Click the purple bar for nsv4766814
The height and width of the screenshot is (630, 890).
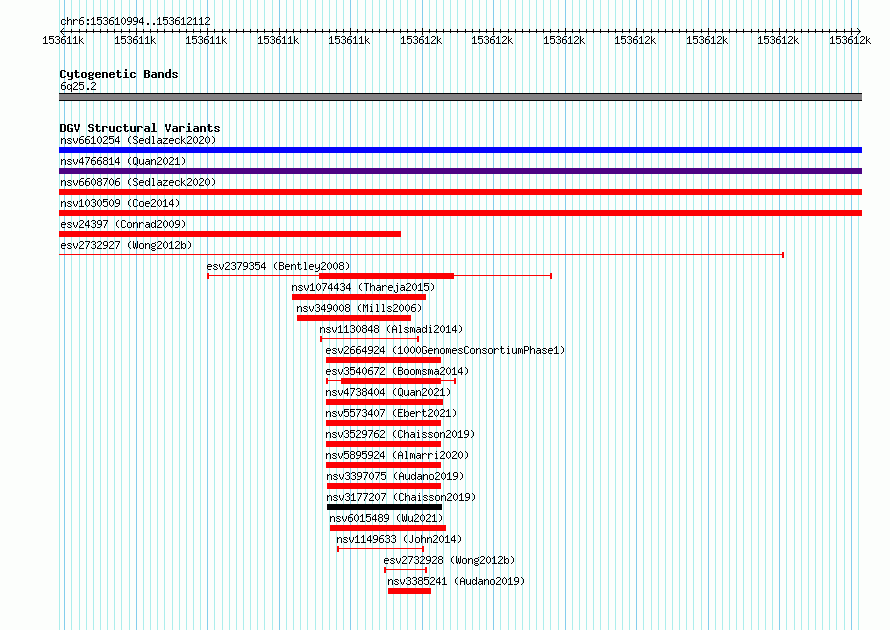click(460, 171)
